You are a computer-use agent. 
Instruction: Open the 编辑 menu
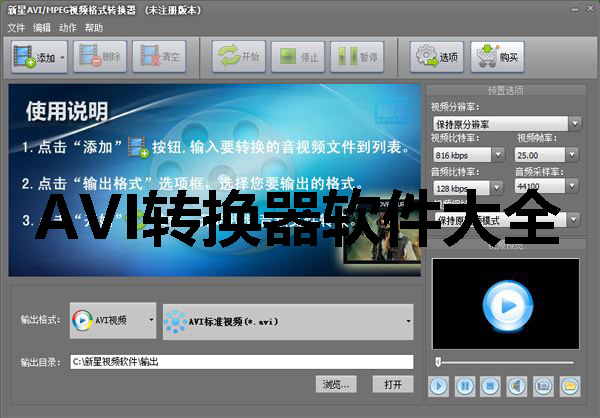coord(42,28)
